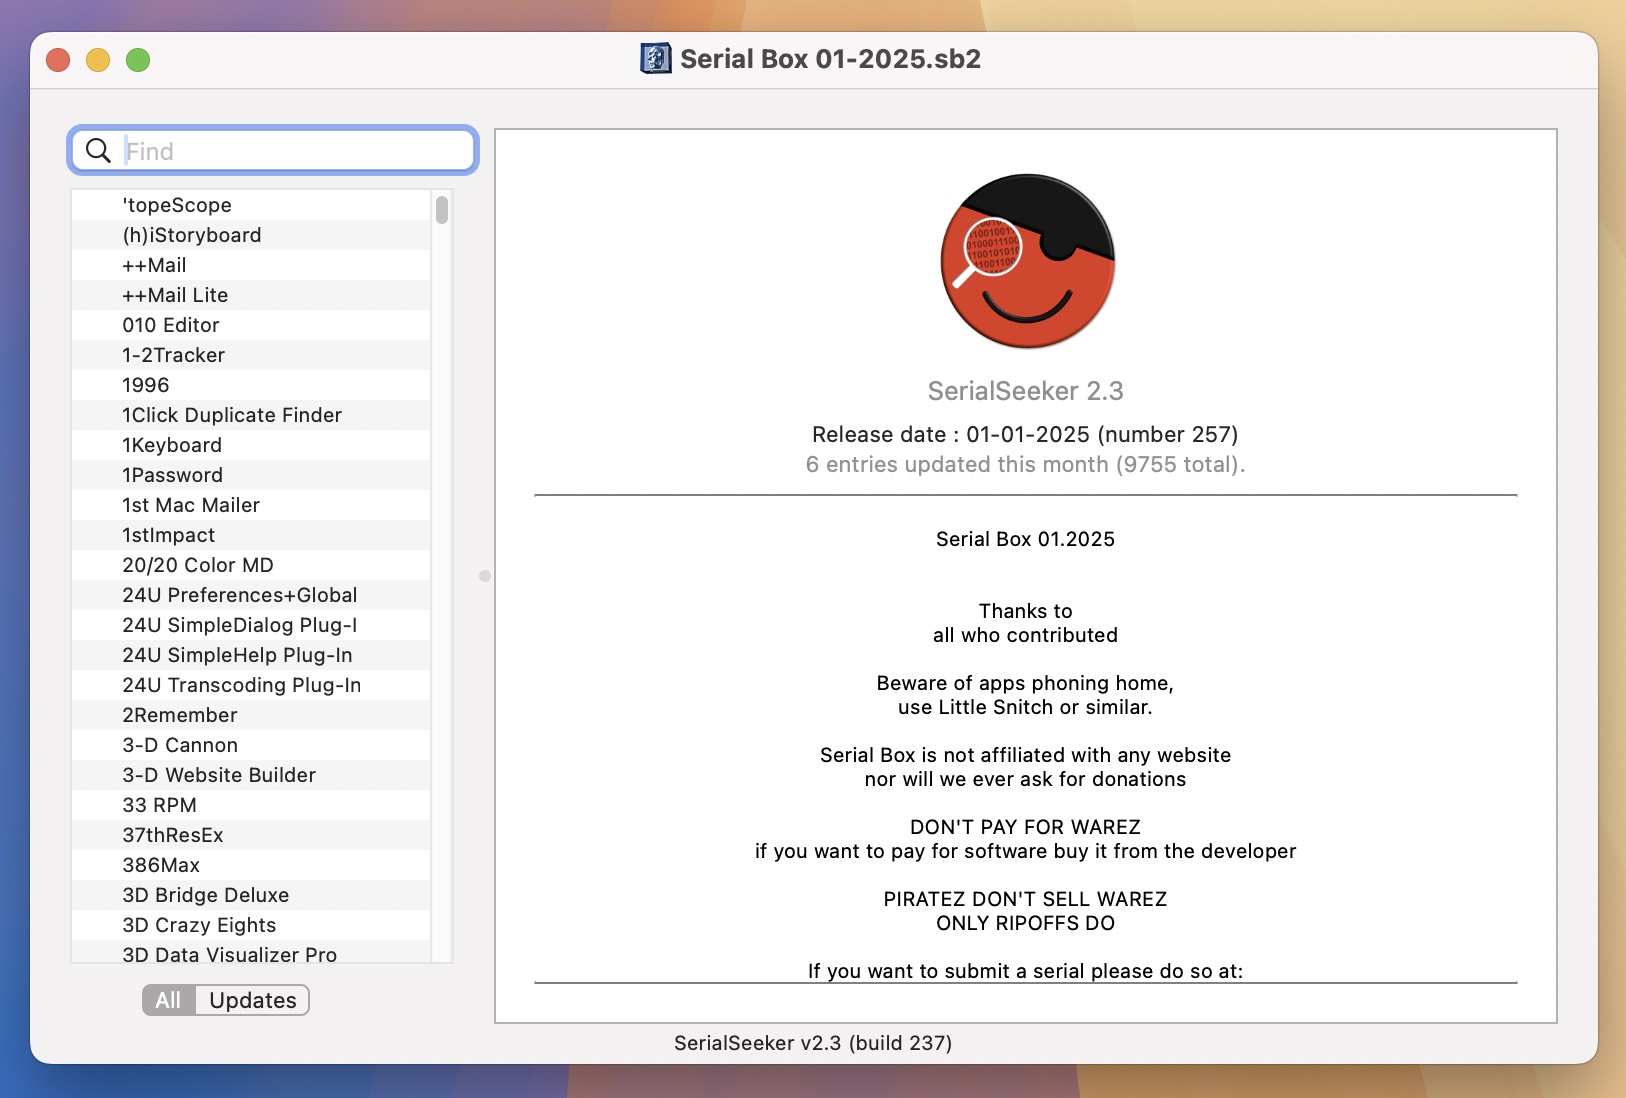The height and width of the screenshot is (1098, 1626).
Task: Select the All segment filter
Action: point(168,1000)
